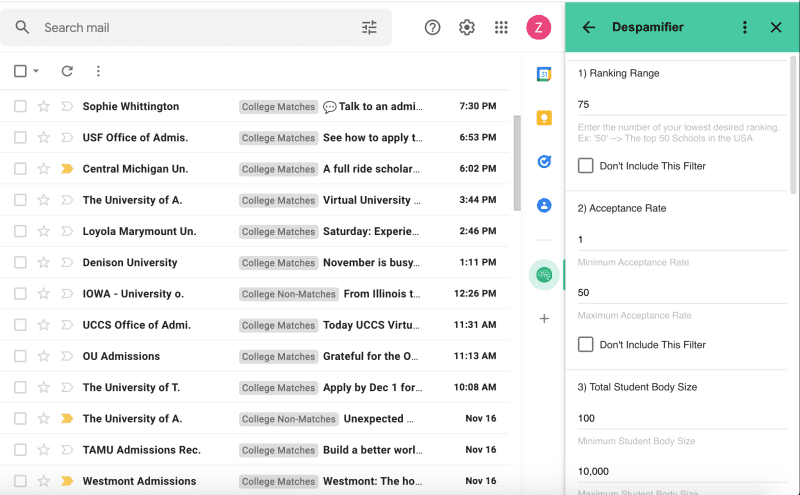Select the Sophie Whittington email checkbox
This screenshot has height=495, width=800.
[x=20, y=107]
